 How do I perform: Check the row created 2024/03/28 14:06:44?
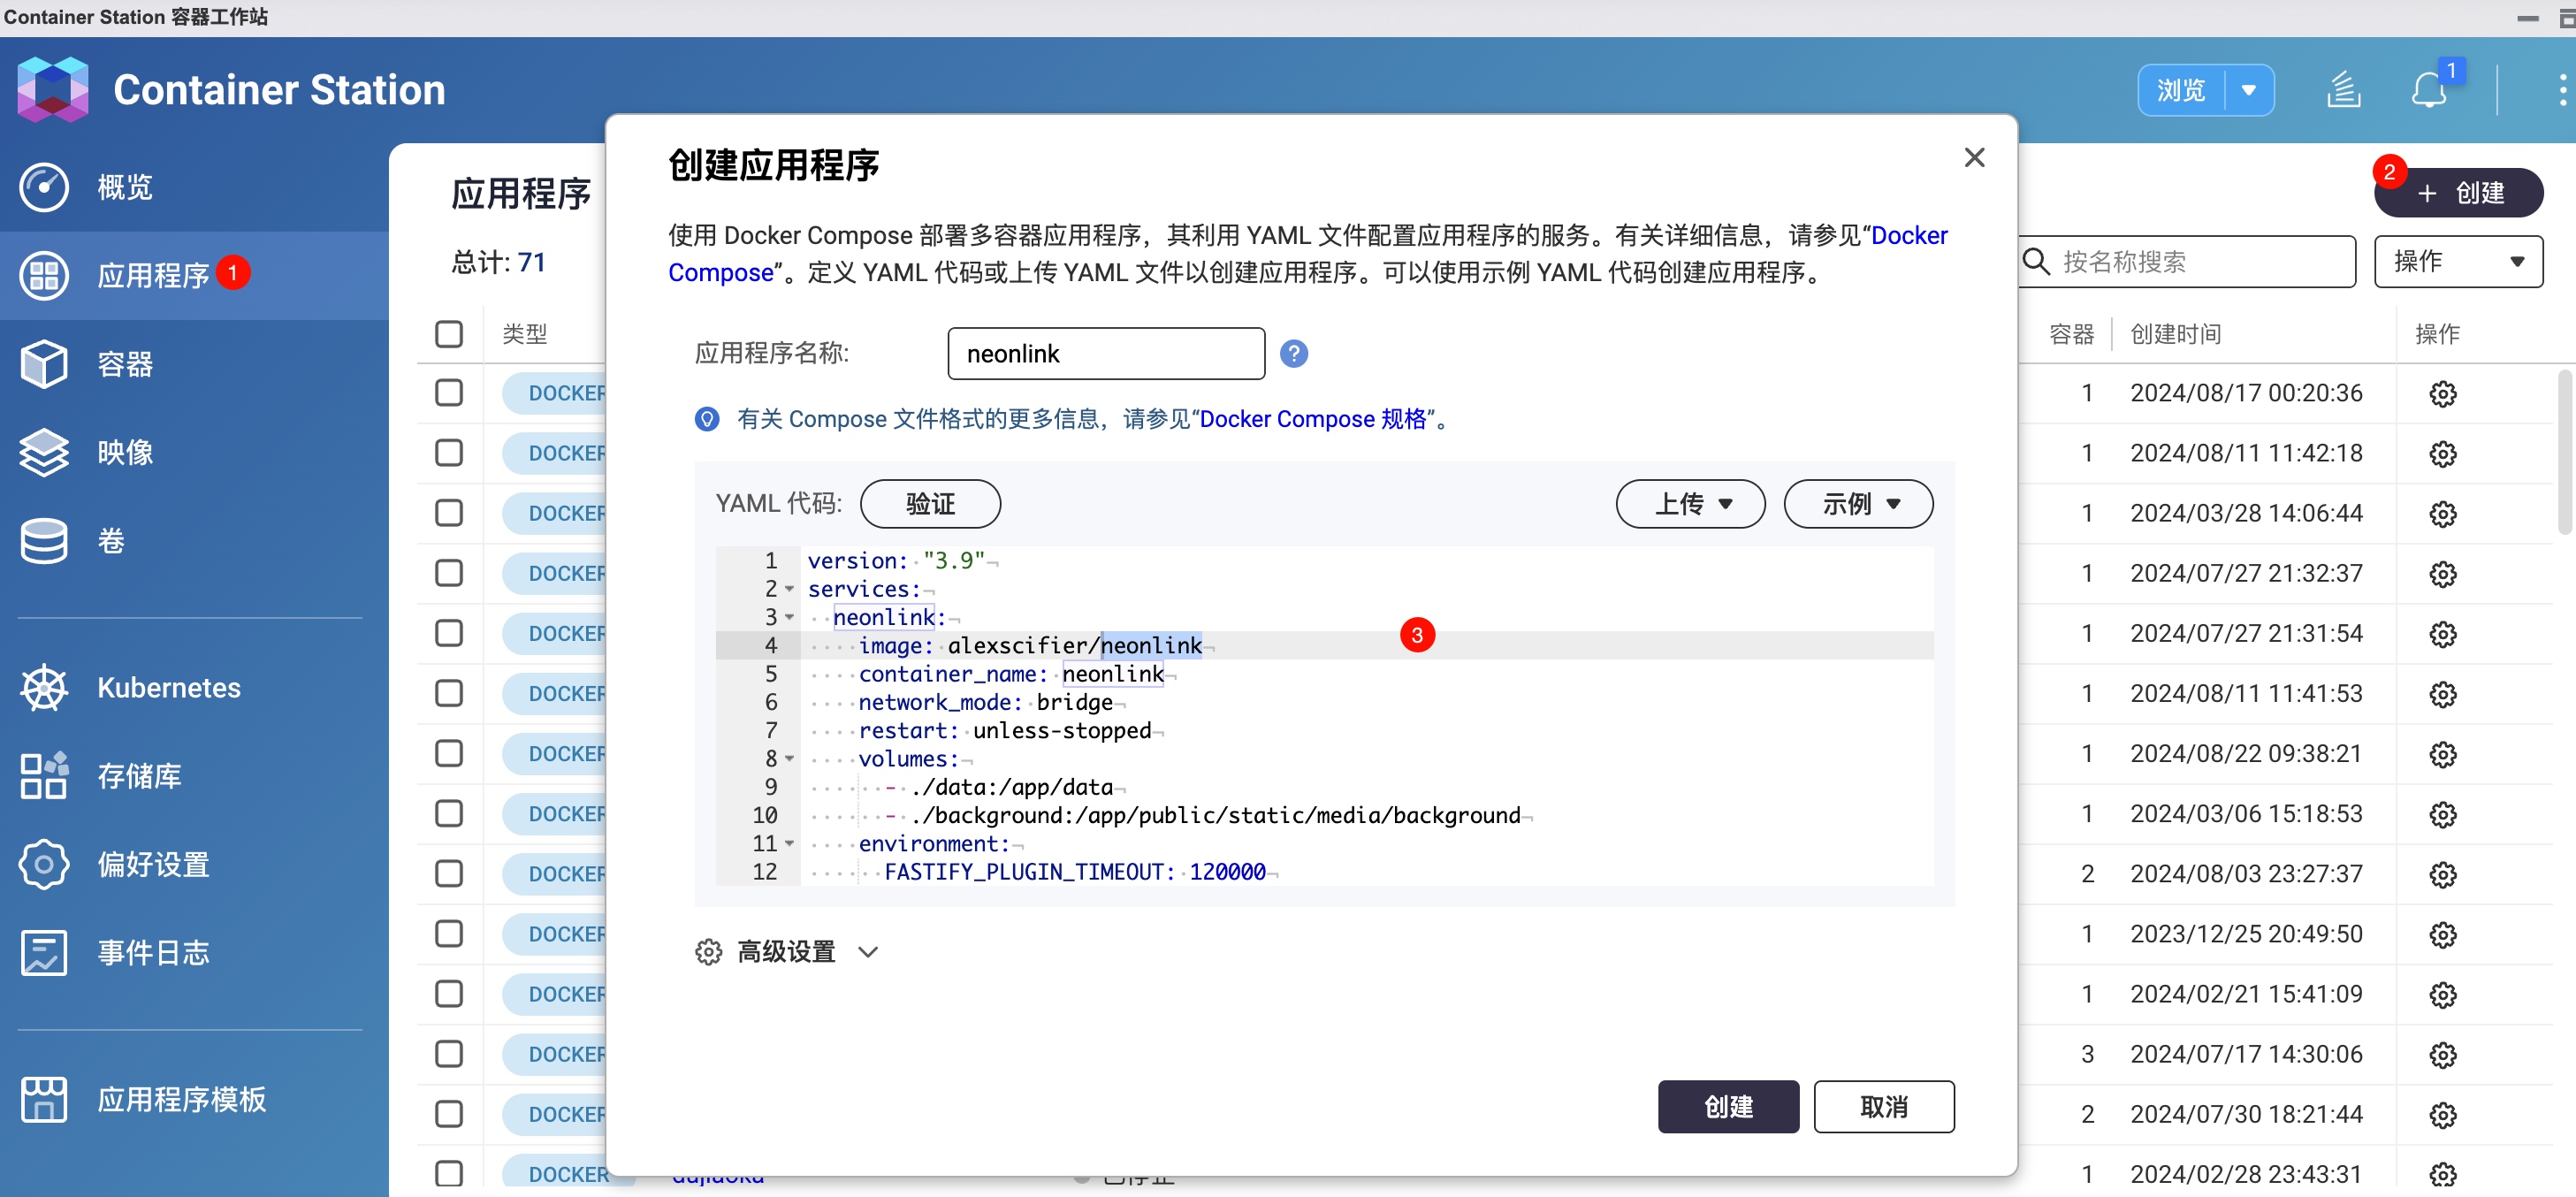[x=449, y=513]
